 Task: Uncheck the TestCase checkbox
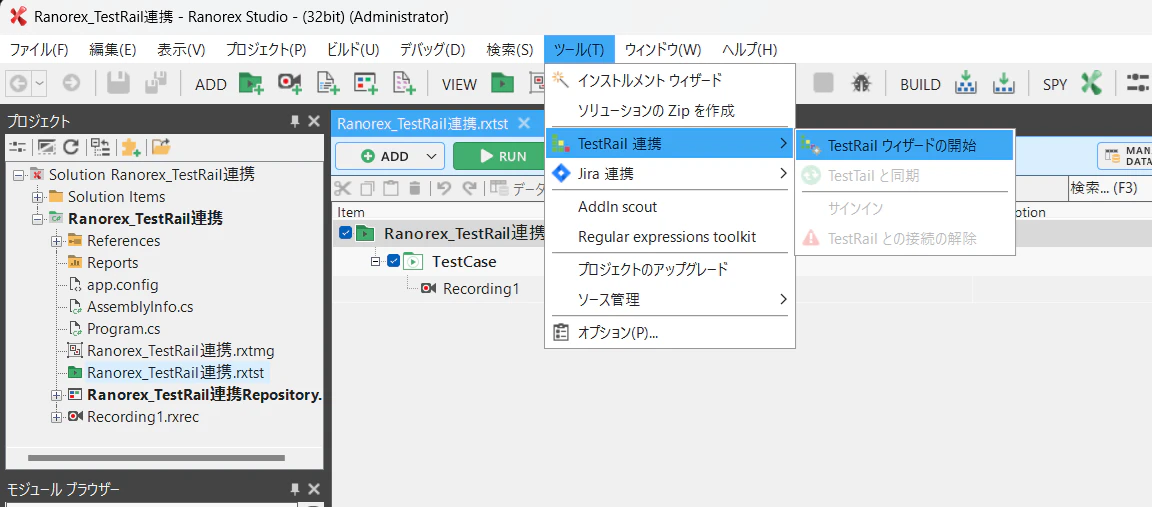pos(393,261)
